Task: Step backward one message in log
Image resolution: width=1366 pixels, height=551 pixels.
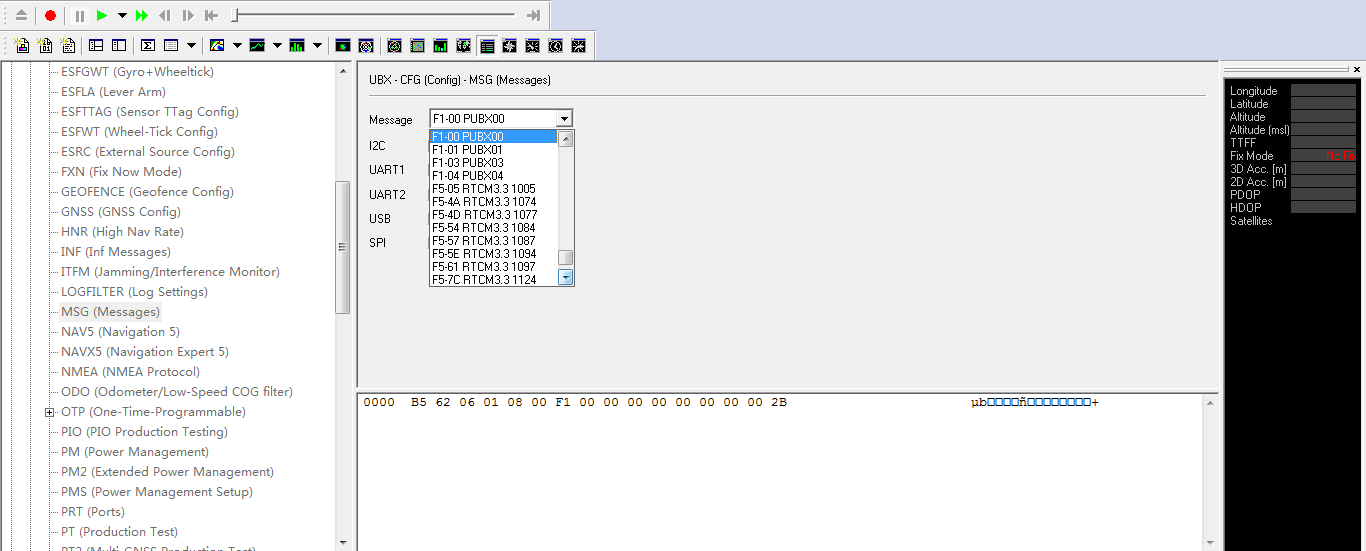Action: 165,16
